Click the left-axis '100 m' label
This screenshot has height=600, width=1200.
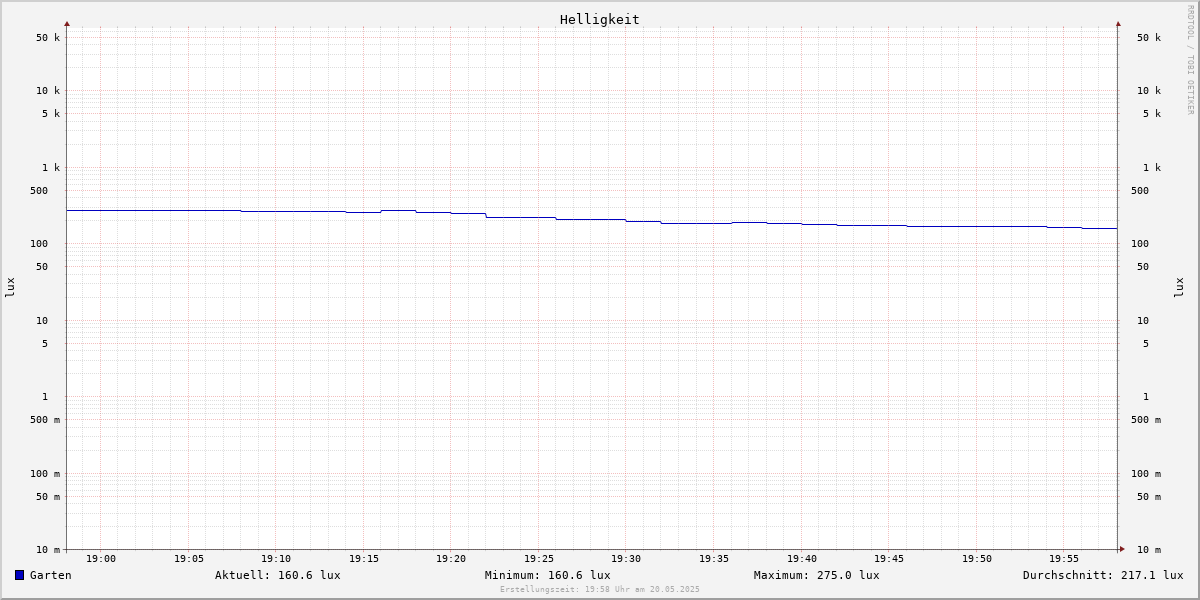[45, 474]
